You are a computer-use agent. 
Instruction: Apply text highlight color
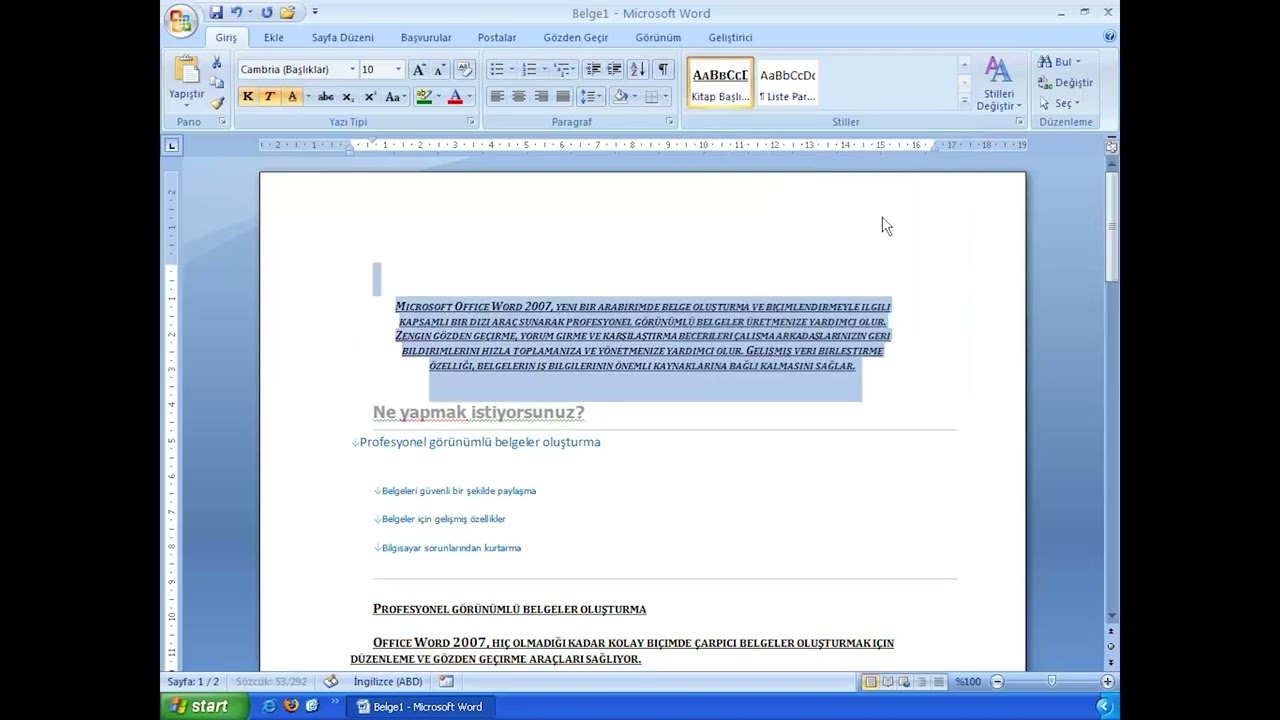pyautogui.click(x=424, y=97)
